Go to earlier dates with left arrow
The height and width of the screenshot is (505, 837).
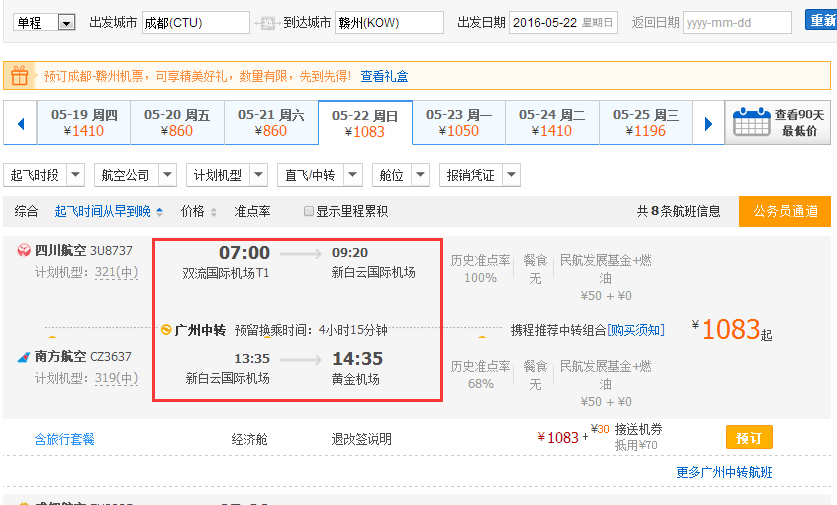pos(20,124)
